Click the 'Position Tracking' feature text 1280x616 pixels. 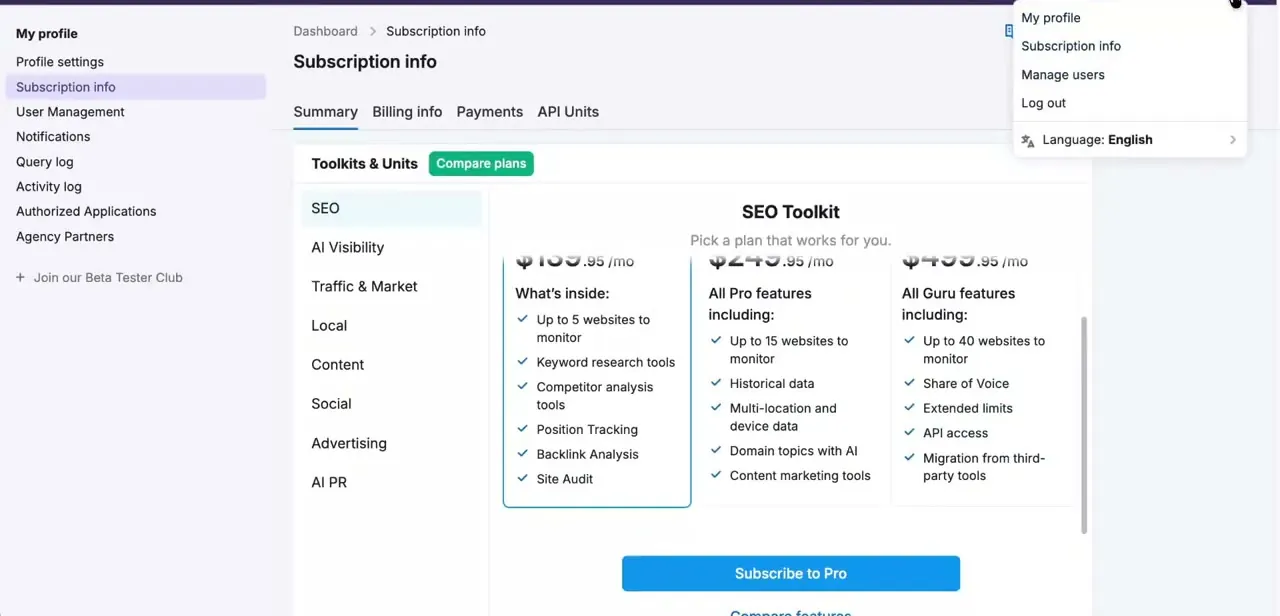coord(587,430)
